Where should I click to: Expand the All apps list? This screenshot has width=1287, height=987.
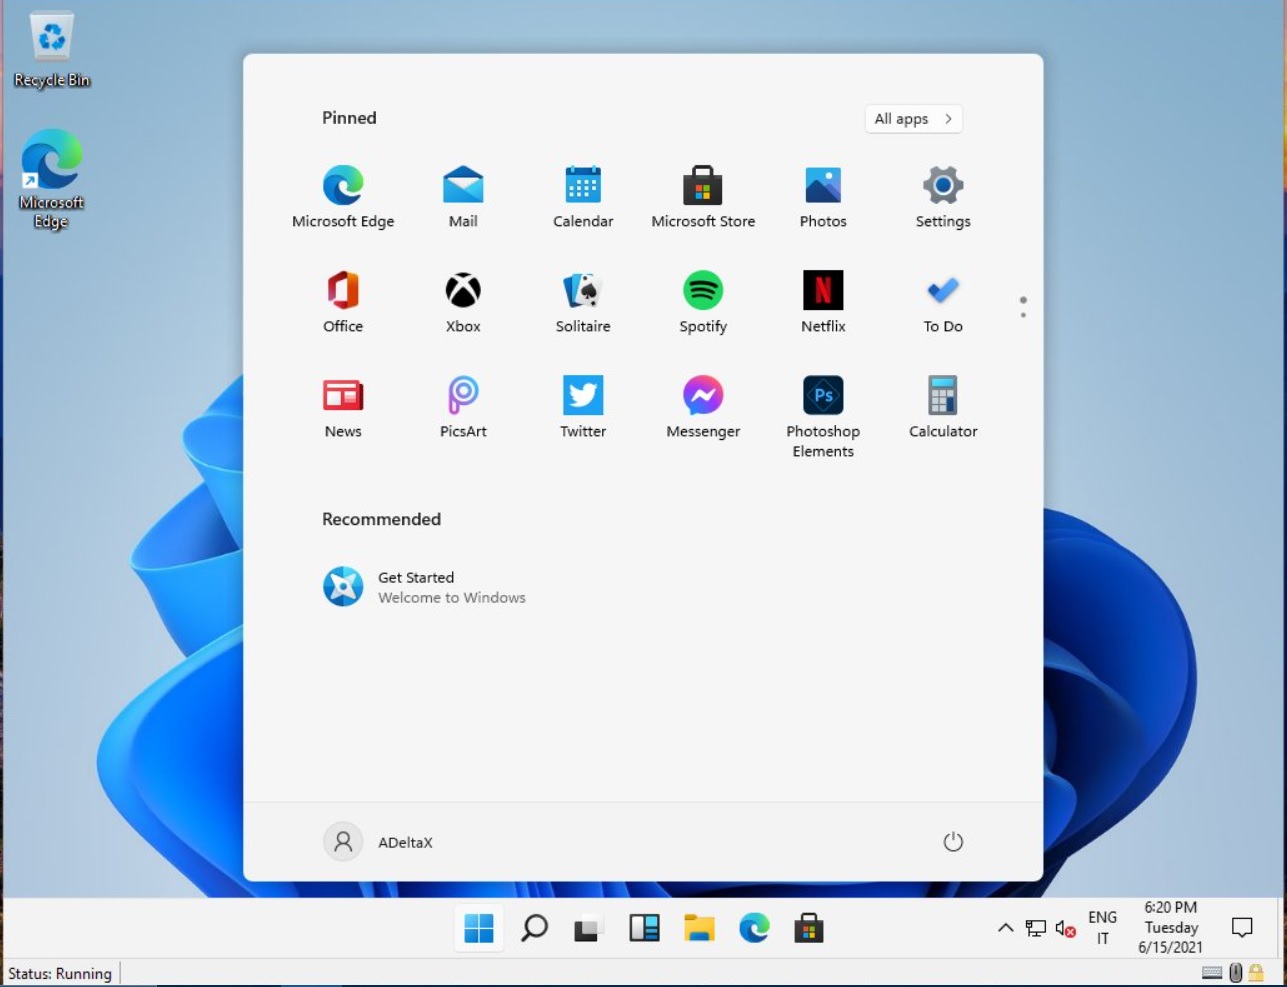pos(911,118)
